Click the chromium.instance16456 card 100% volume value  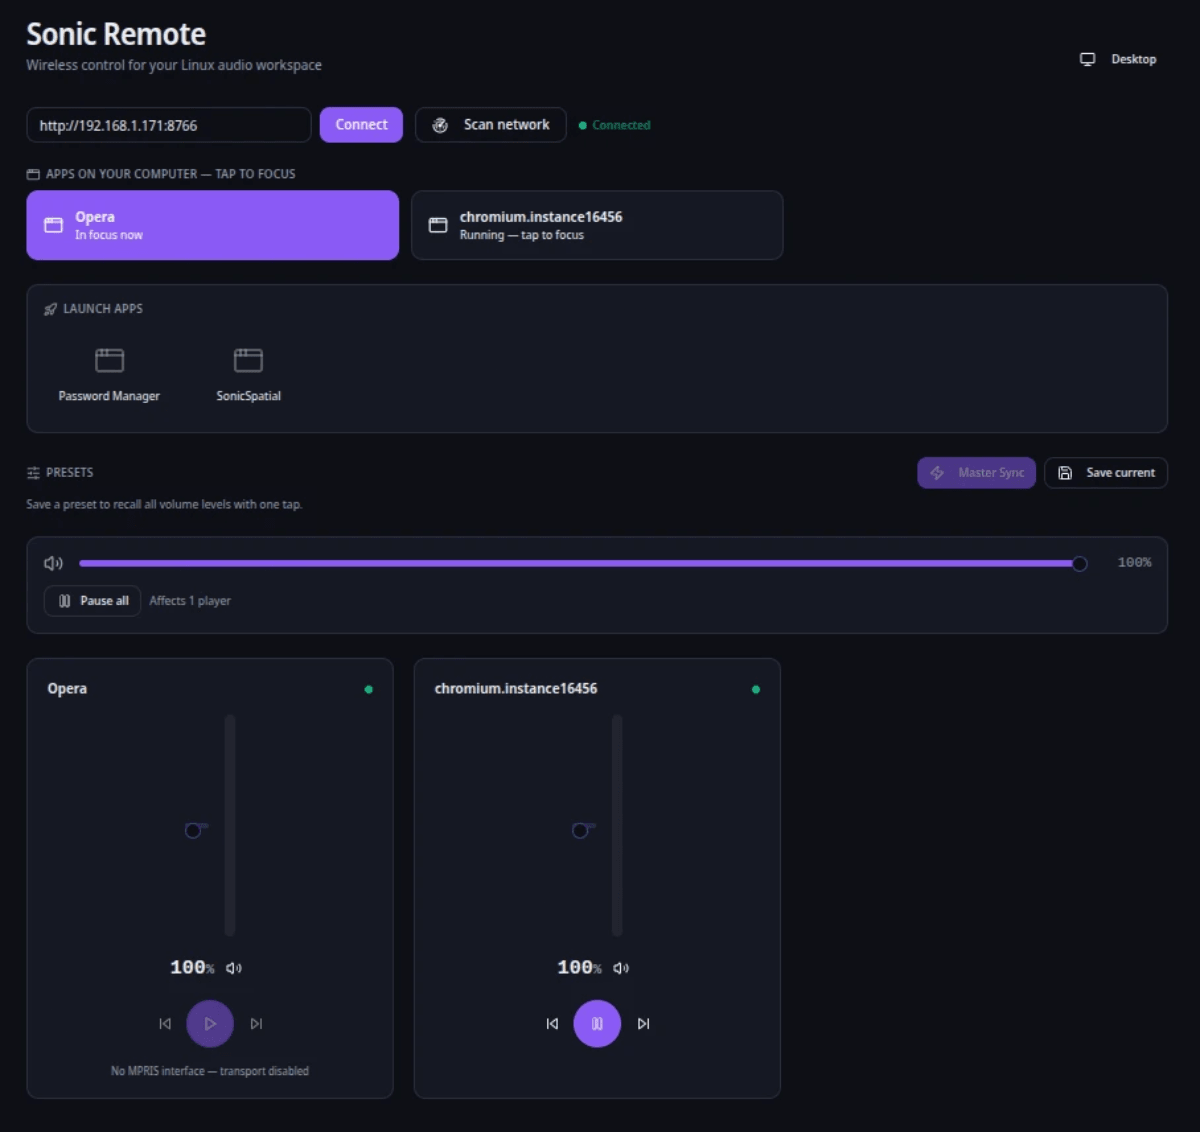[x=579, y=967]
